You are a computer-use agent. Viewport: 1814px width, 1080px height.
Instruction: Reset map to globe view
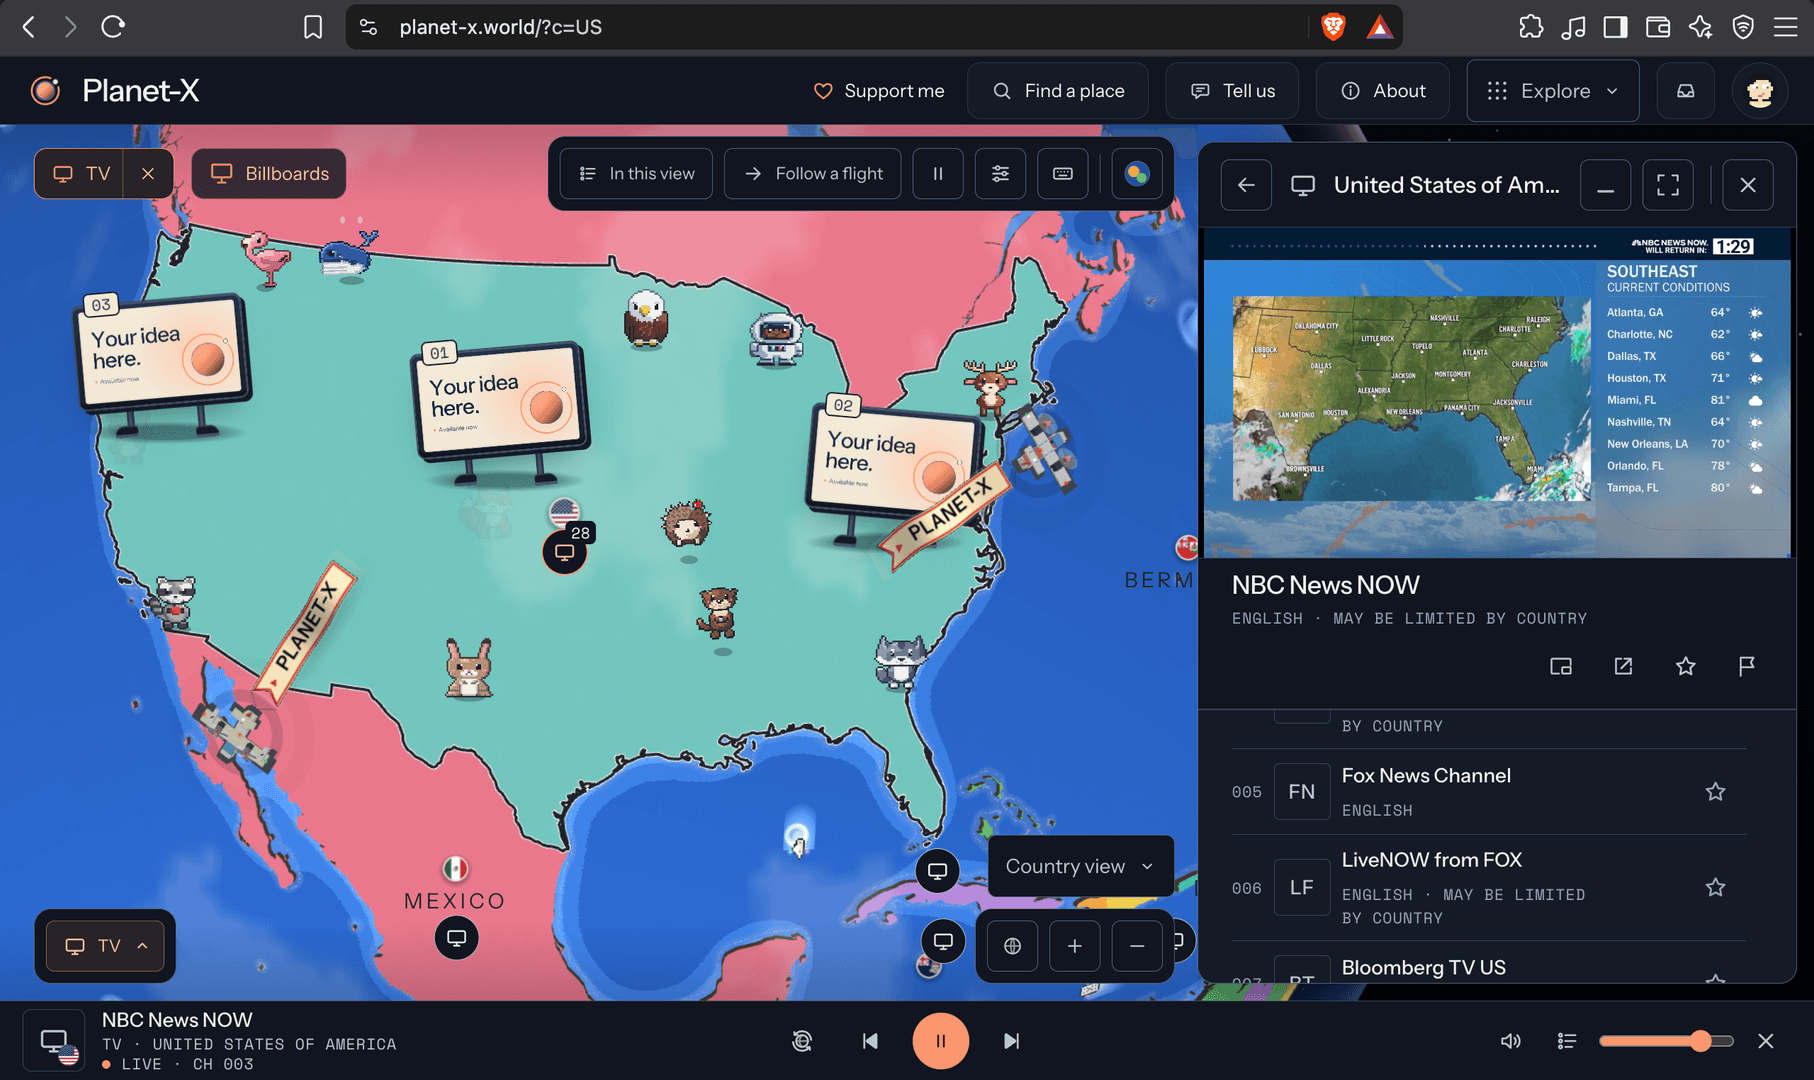[x=1012, y=946]
